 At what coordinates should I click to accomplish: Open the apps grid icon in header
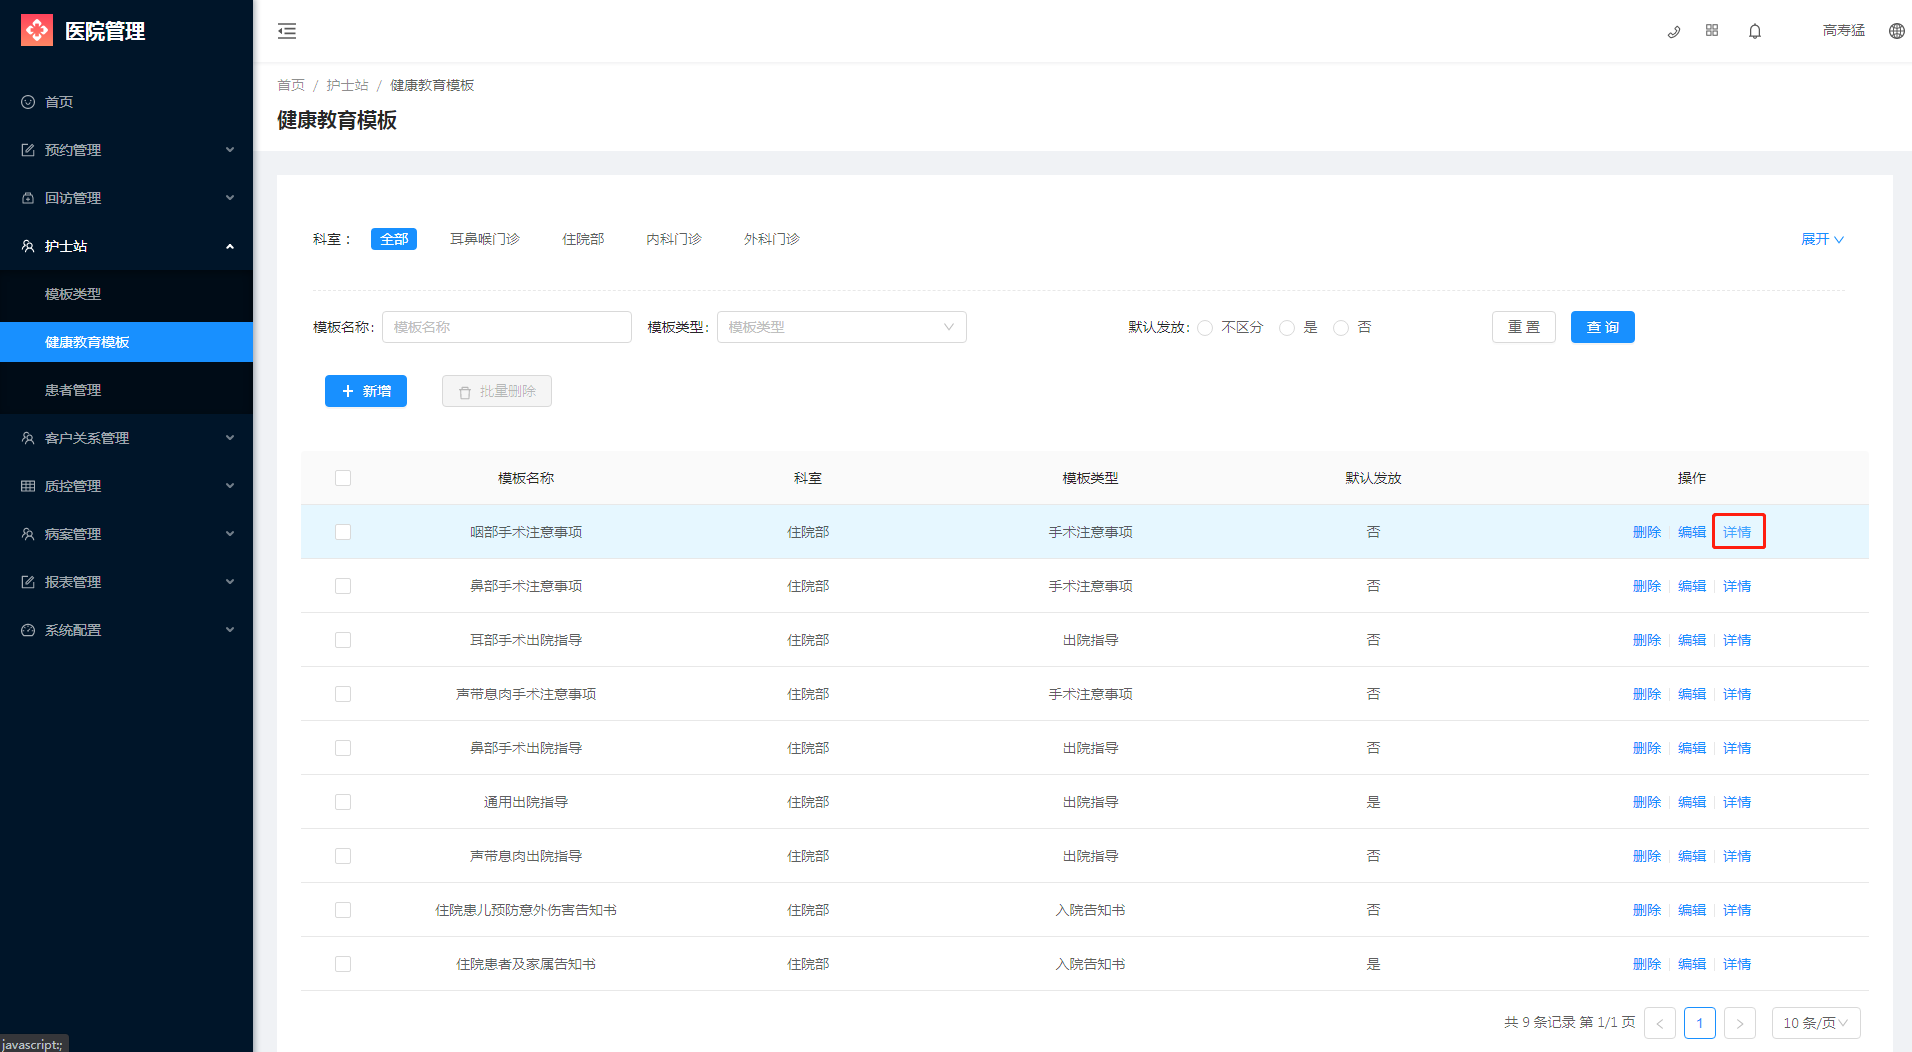click(x=1712, y=31)
